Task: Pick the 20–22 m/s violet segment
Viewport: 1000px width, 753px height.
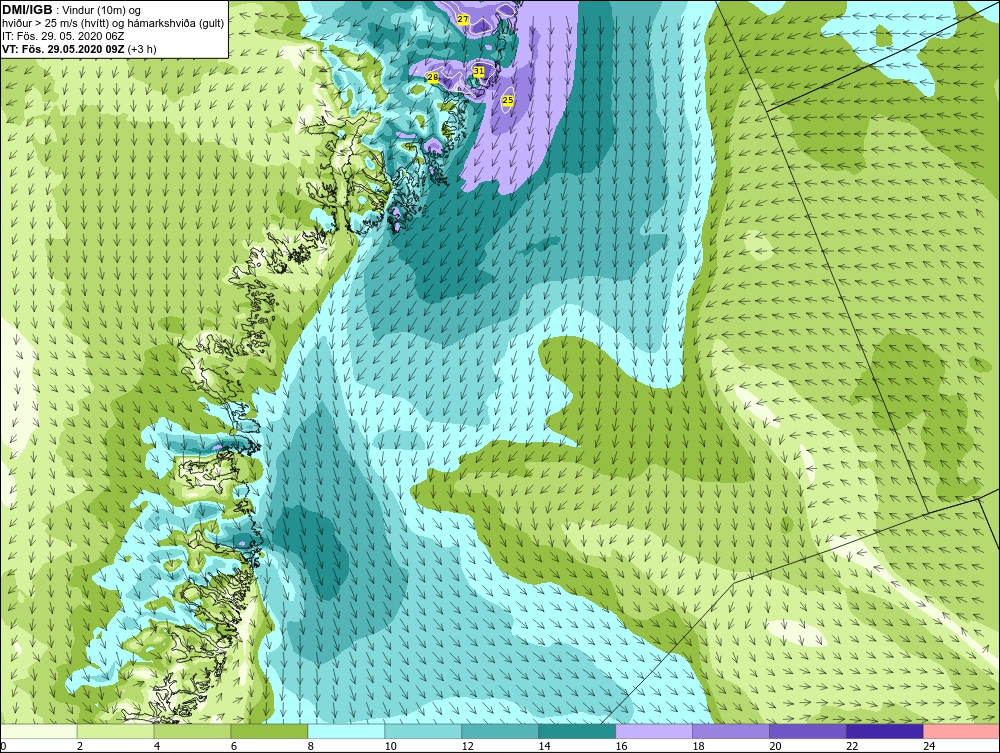Action: coord(807,731)
